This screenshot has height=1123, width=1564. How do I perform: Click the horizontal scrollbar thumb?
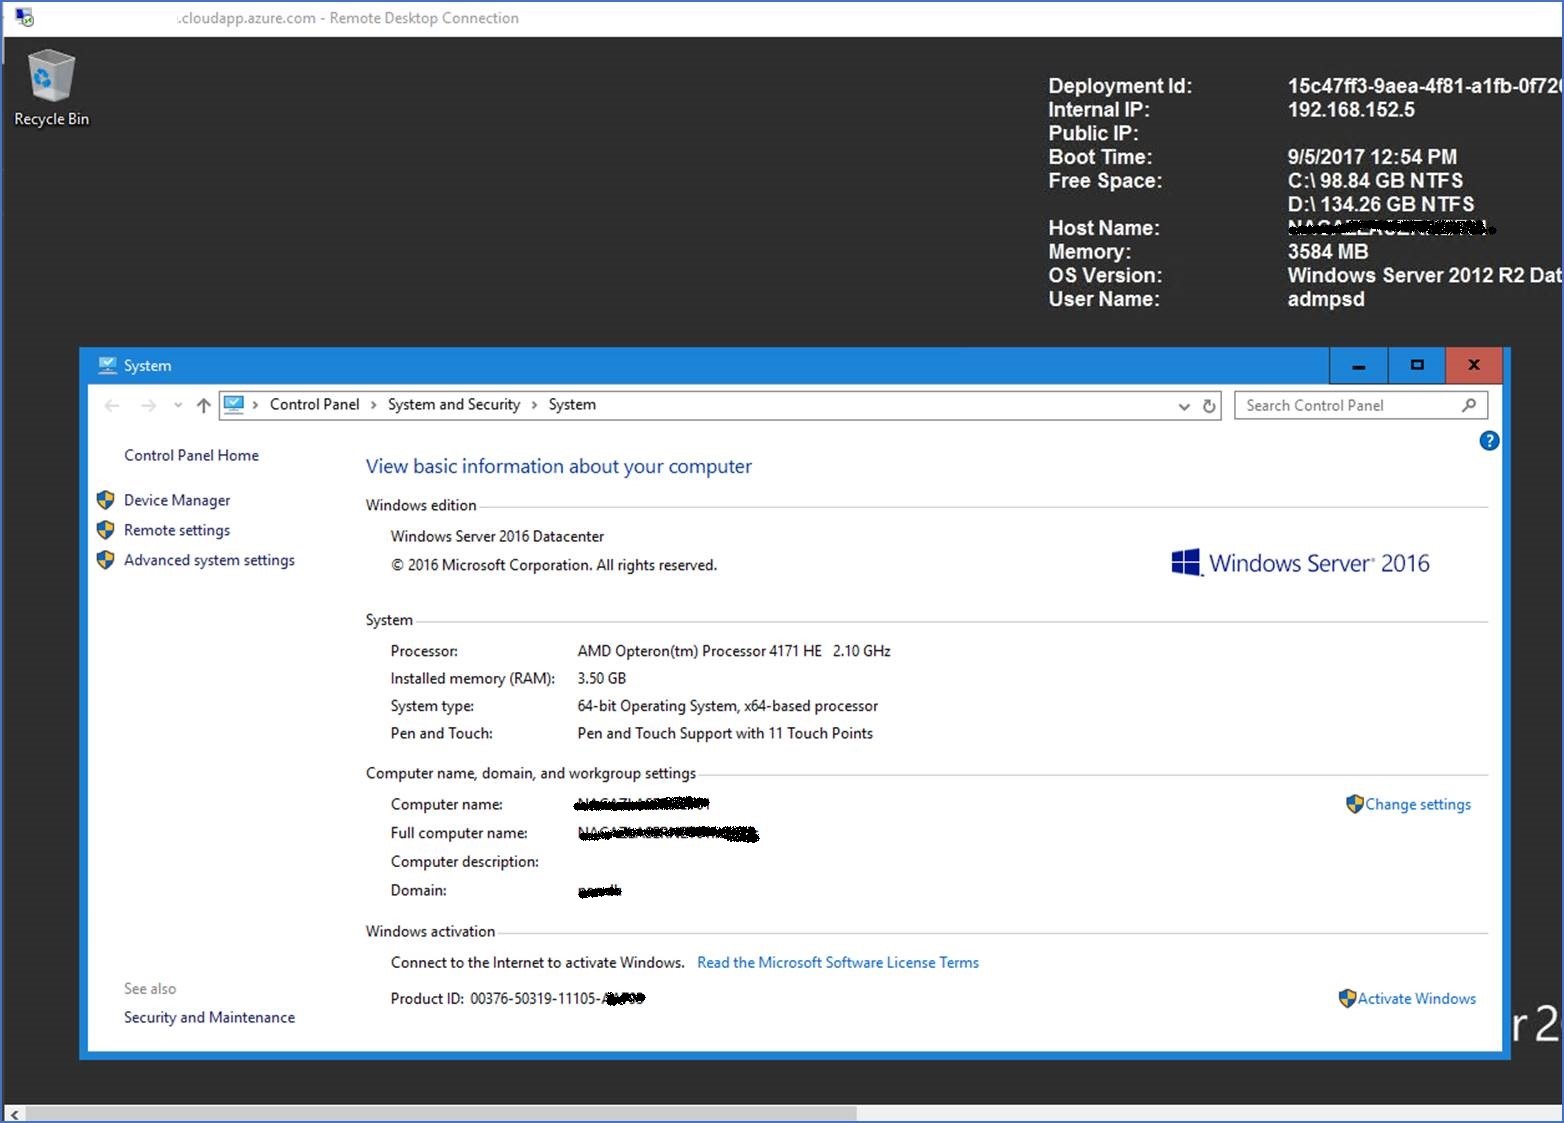(441, 1113)
